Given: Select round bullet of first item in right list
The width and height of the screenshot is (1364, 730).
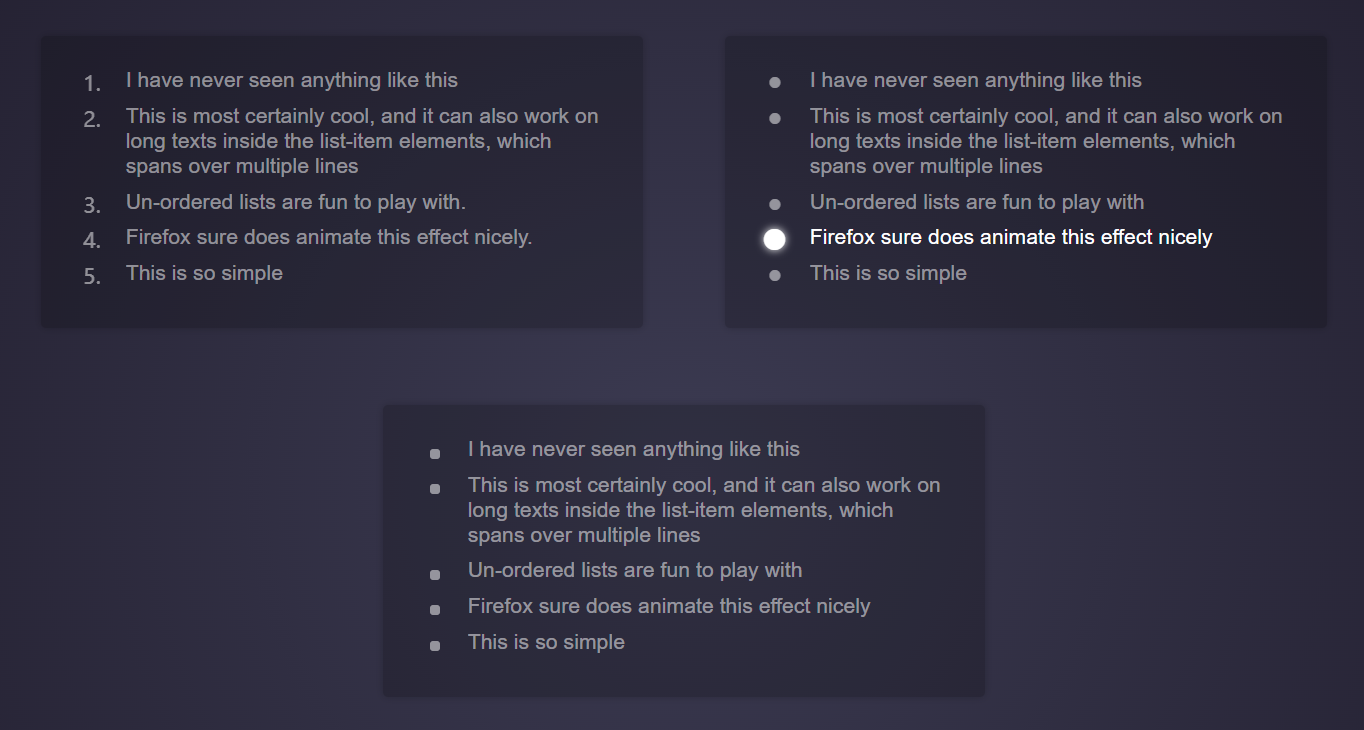Looking at the screenshot, I should pyautogui.click(x=775, y=82).
